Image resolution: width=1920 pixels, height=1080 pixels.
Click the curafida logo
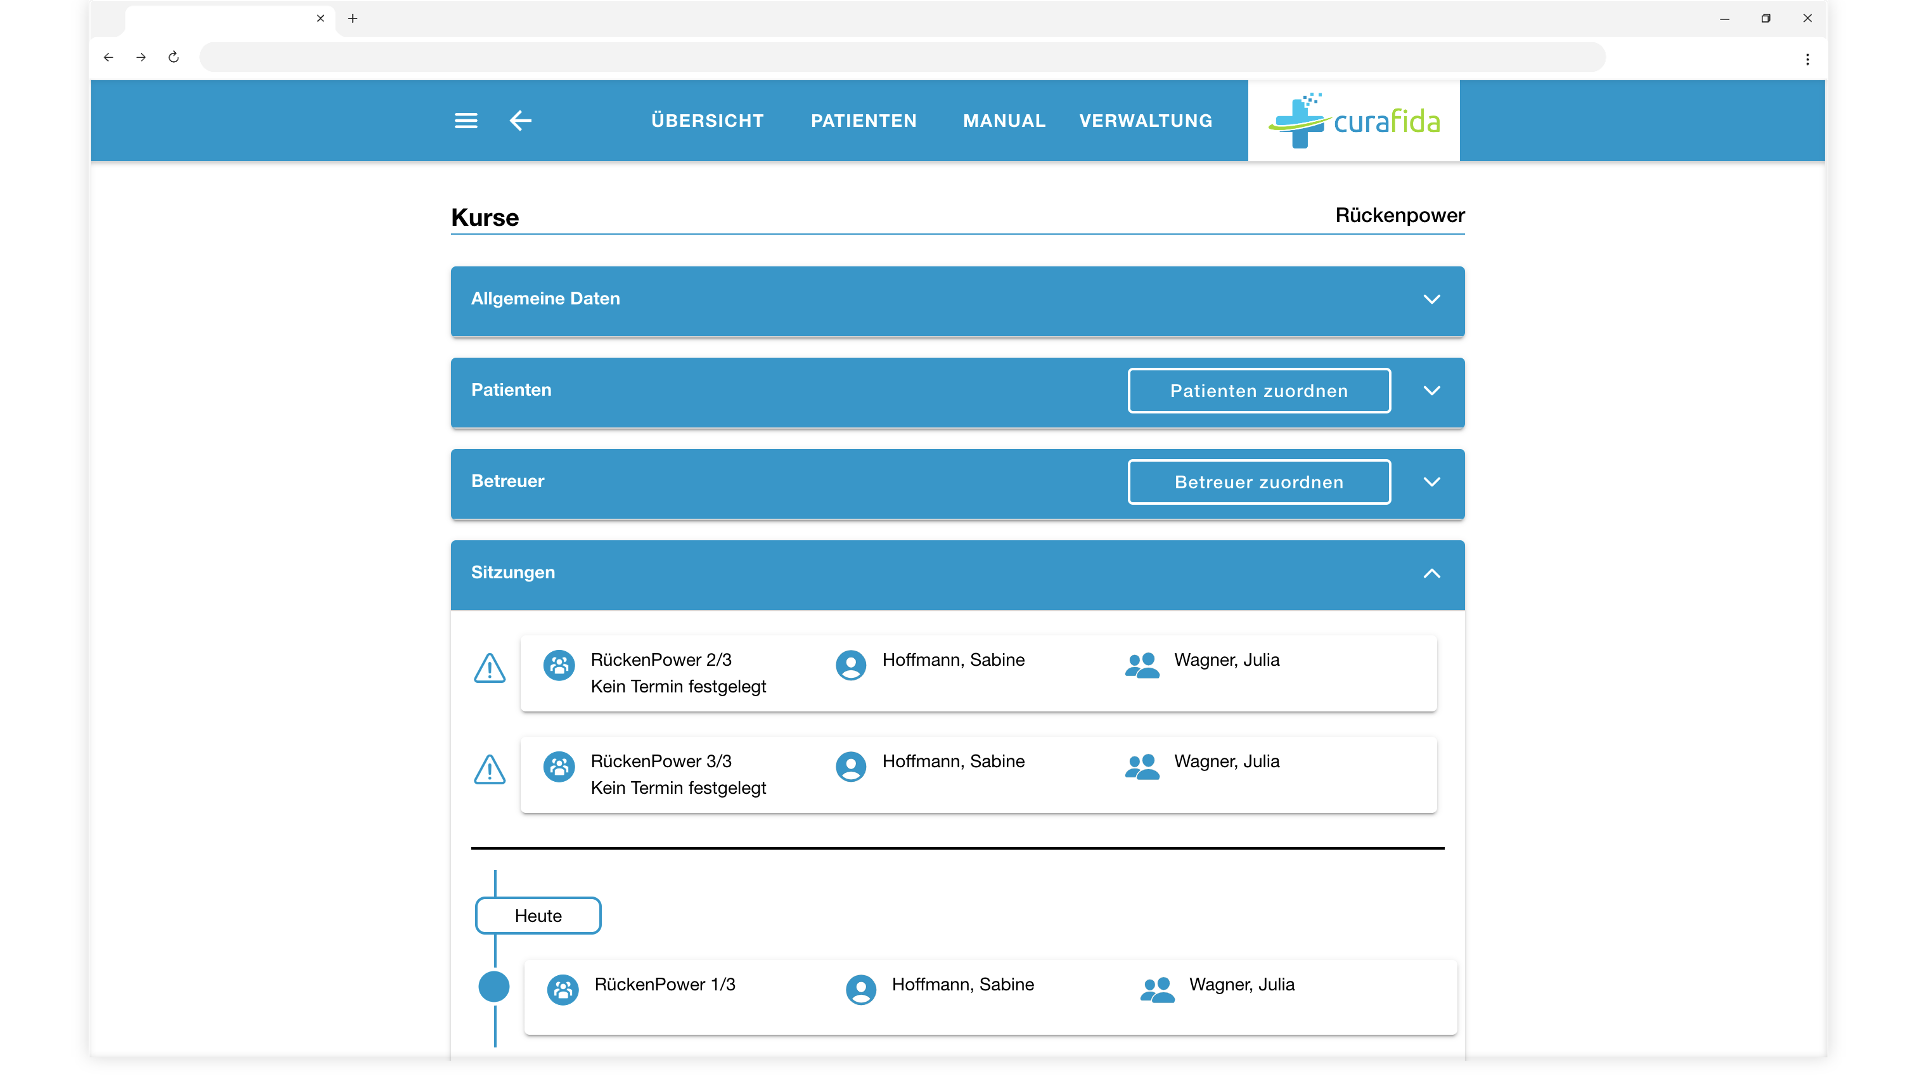tap(1354, 121)
